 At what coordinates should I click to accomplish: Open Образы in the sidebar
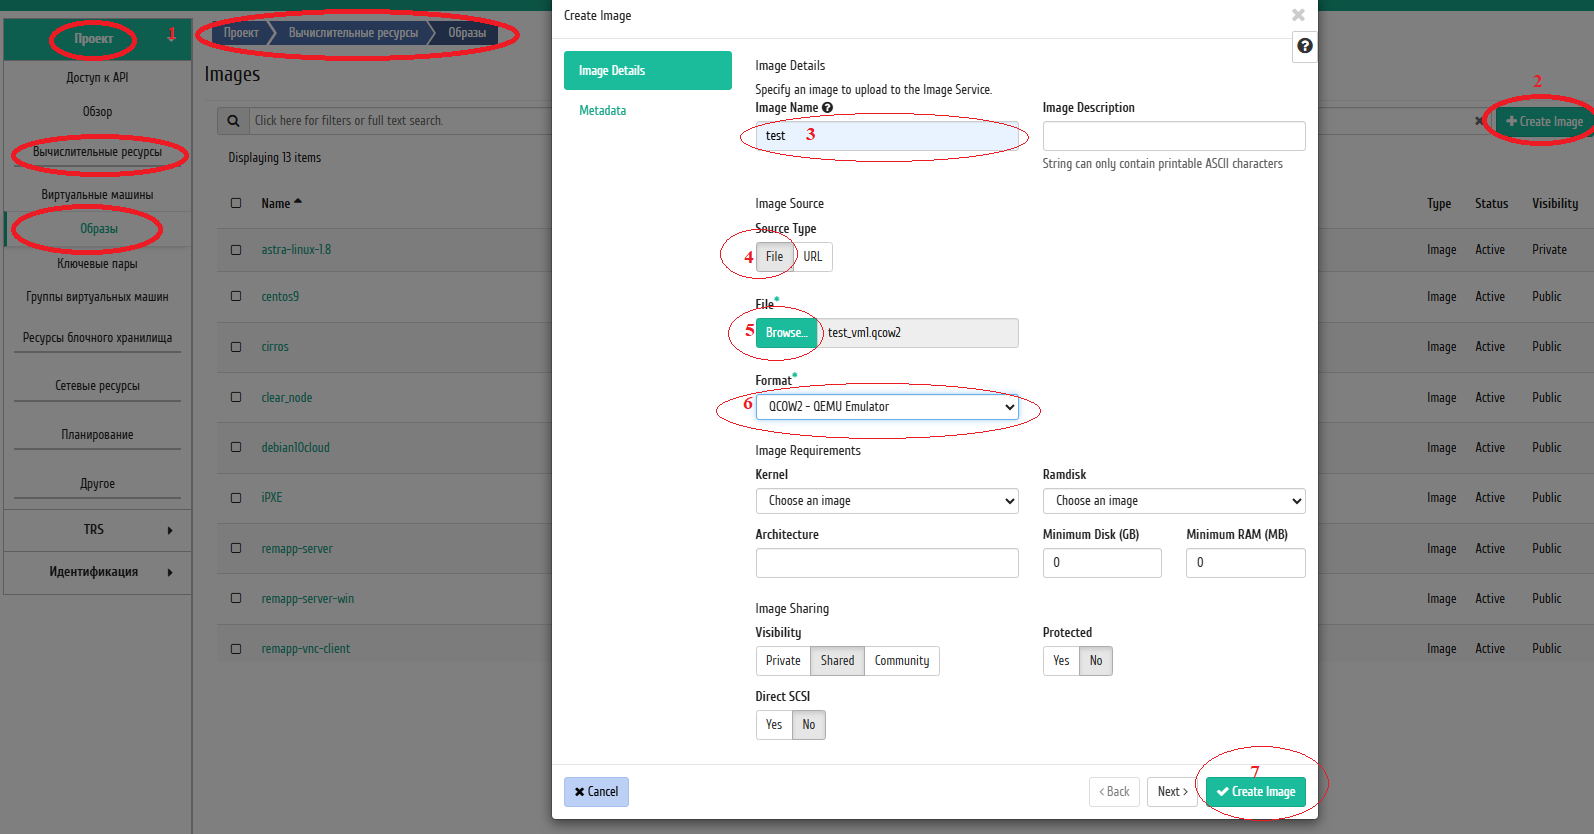click(99, 229)
